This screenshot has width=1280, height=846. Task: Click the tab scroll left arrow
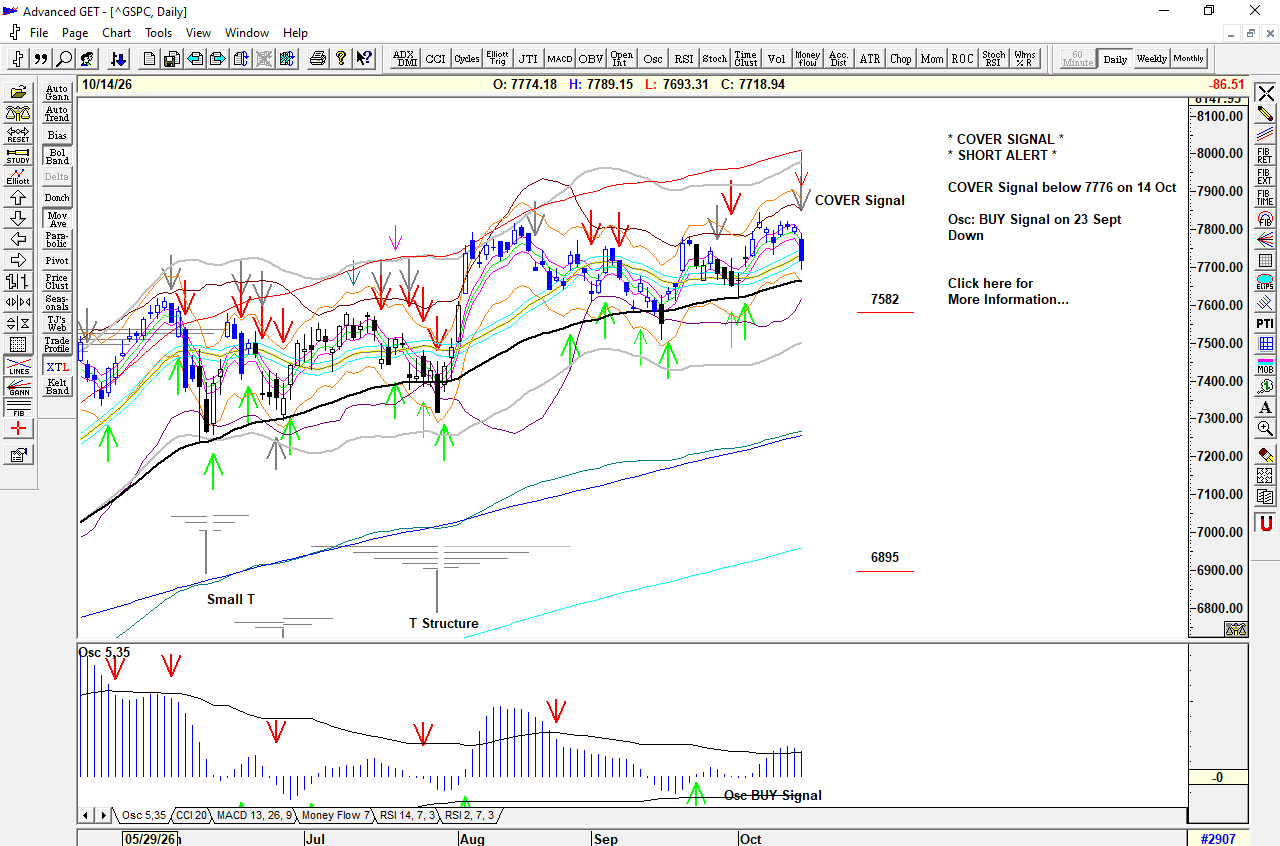point(87,815)
